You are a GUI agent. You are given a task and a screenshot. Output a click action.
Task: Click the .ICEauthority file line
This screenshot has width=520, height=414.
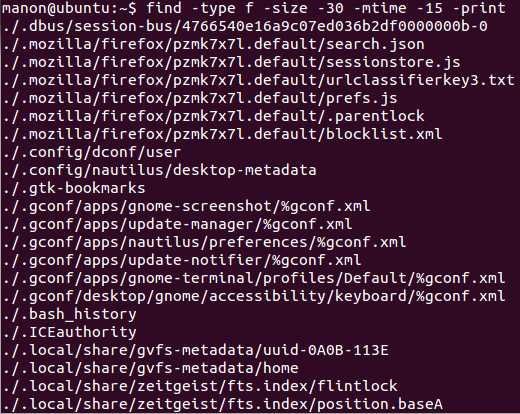tap(70, 332)
